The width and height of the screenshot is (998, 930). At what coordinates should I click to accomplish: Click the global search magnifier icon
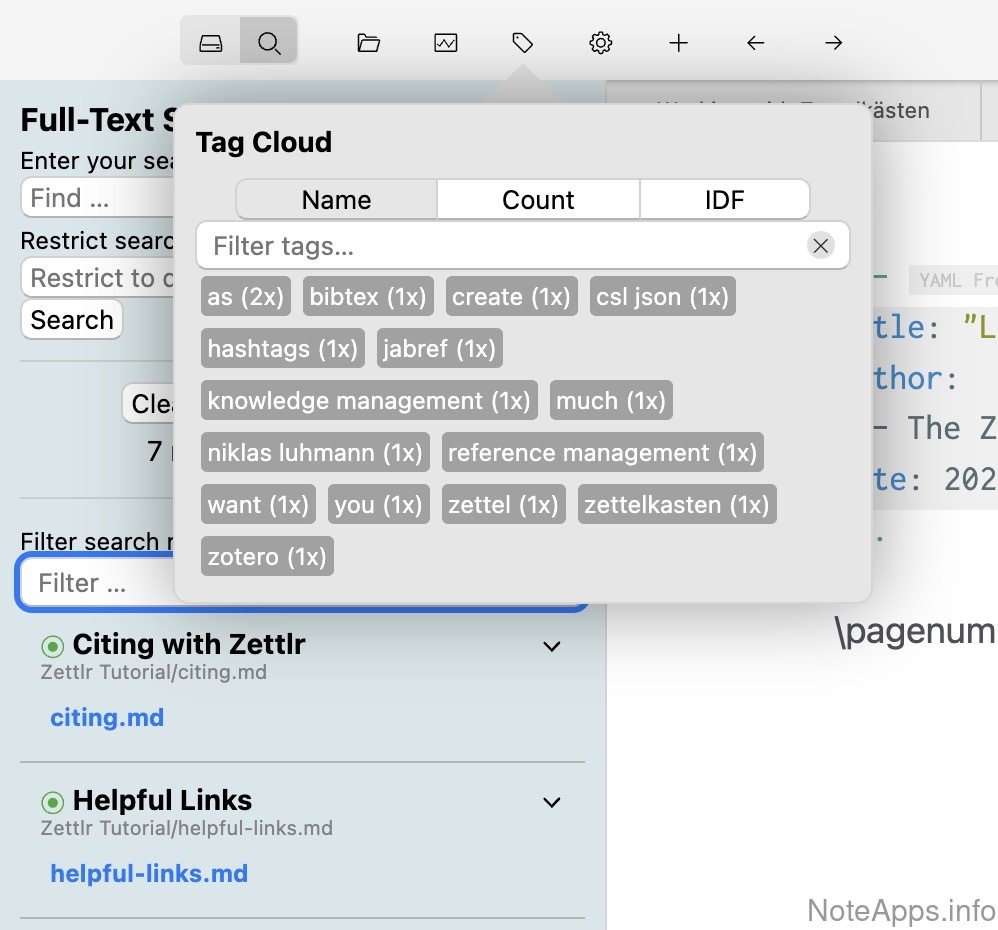tap(268, 43)
